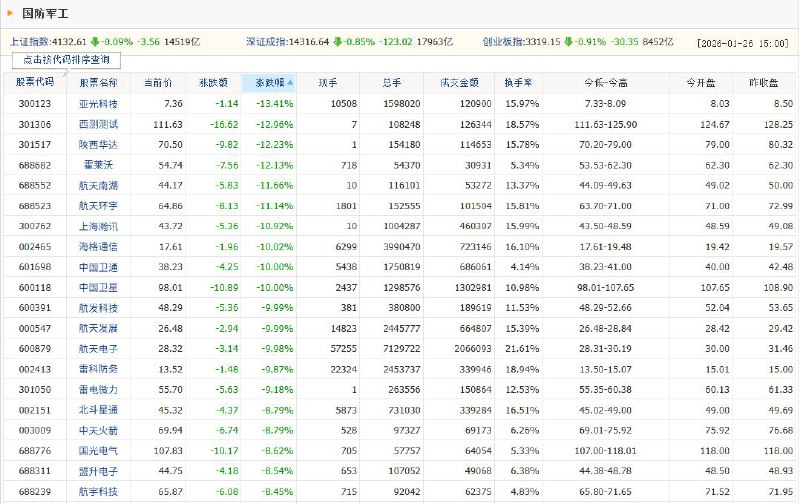Screen dimensions: 800x504
Task: Sort by the 当前价 column header
Action: [158, 83]
